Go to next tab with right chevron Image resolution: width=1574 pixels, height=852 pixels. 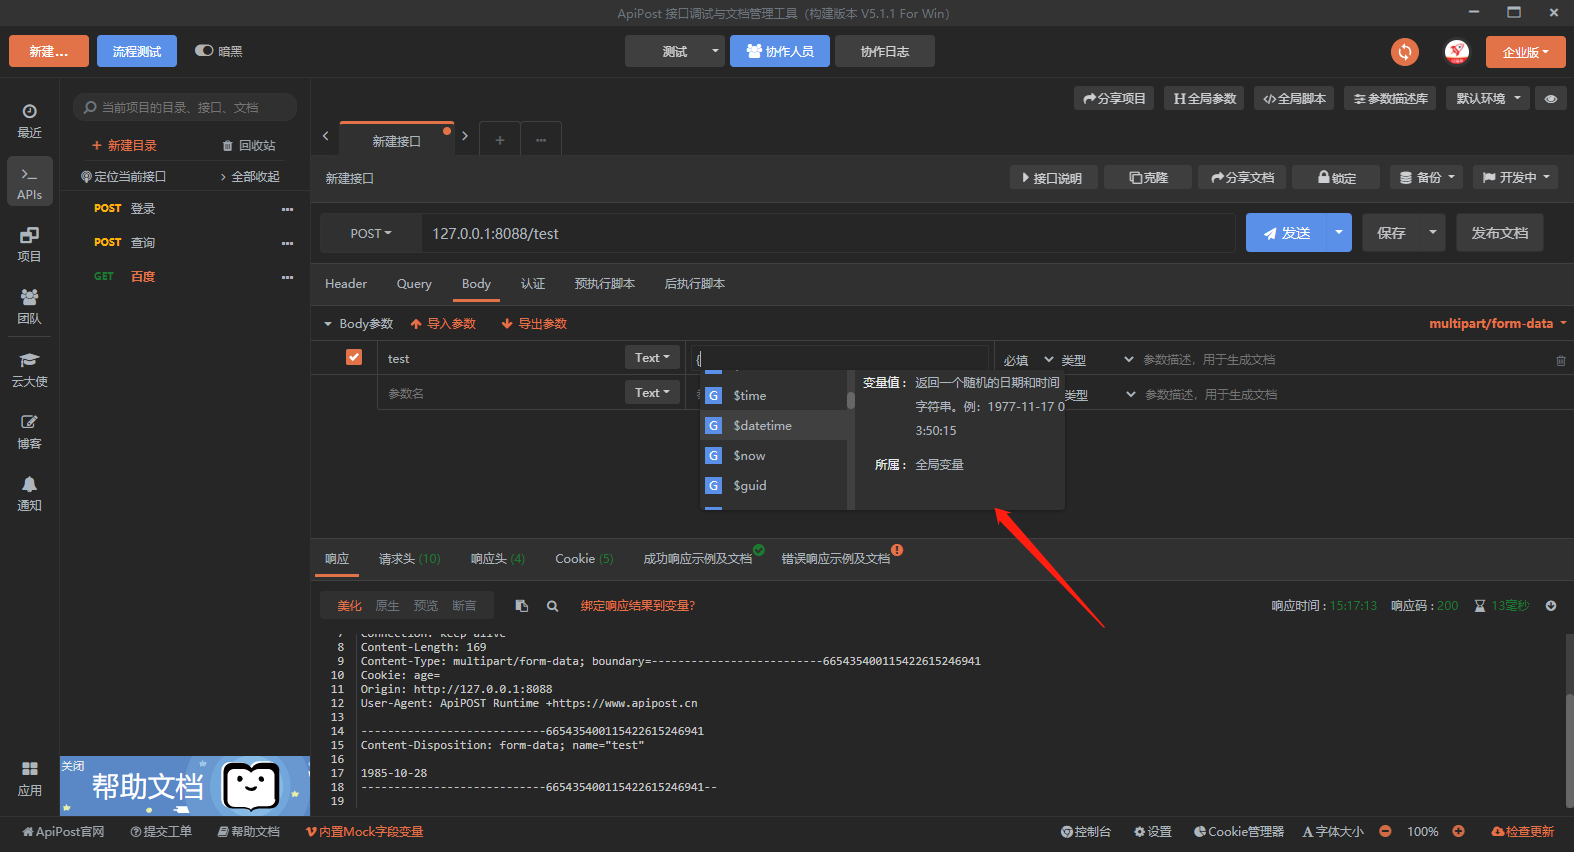(x=465, y=136)
